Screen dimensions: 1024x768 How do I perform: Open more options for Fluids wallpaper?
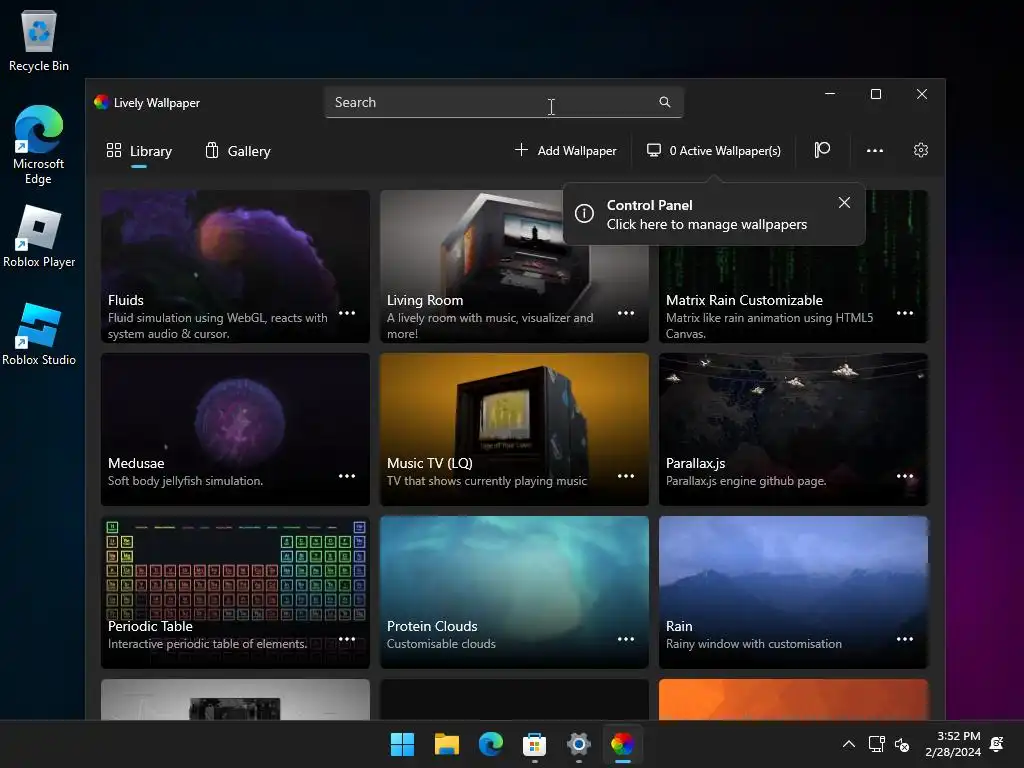[x=347, y=313]
